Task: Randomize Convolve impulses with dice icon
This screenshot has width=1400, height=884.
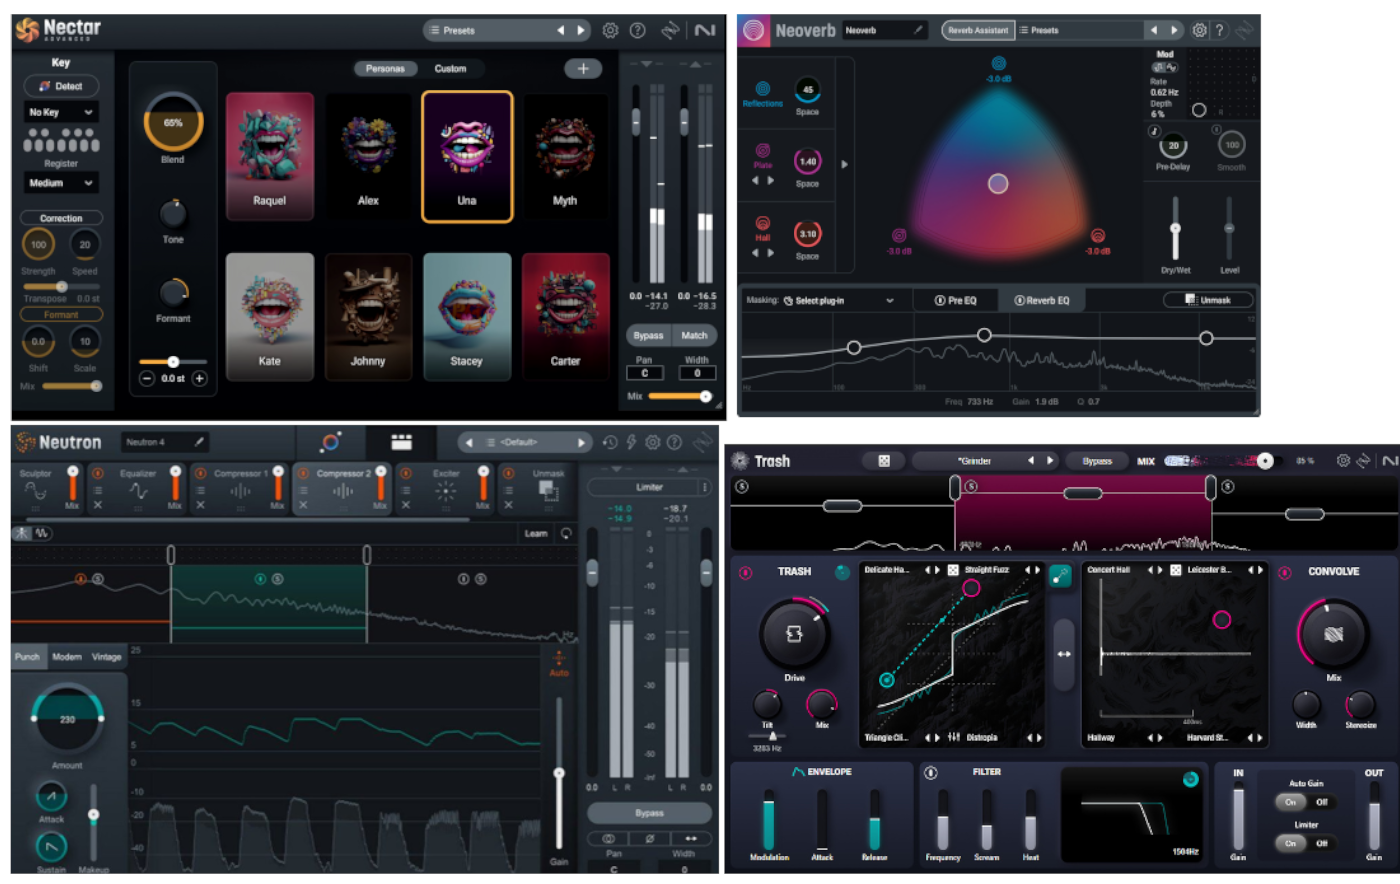Action: (1176, 570)
